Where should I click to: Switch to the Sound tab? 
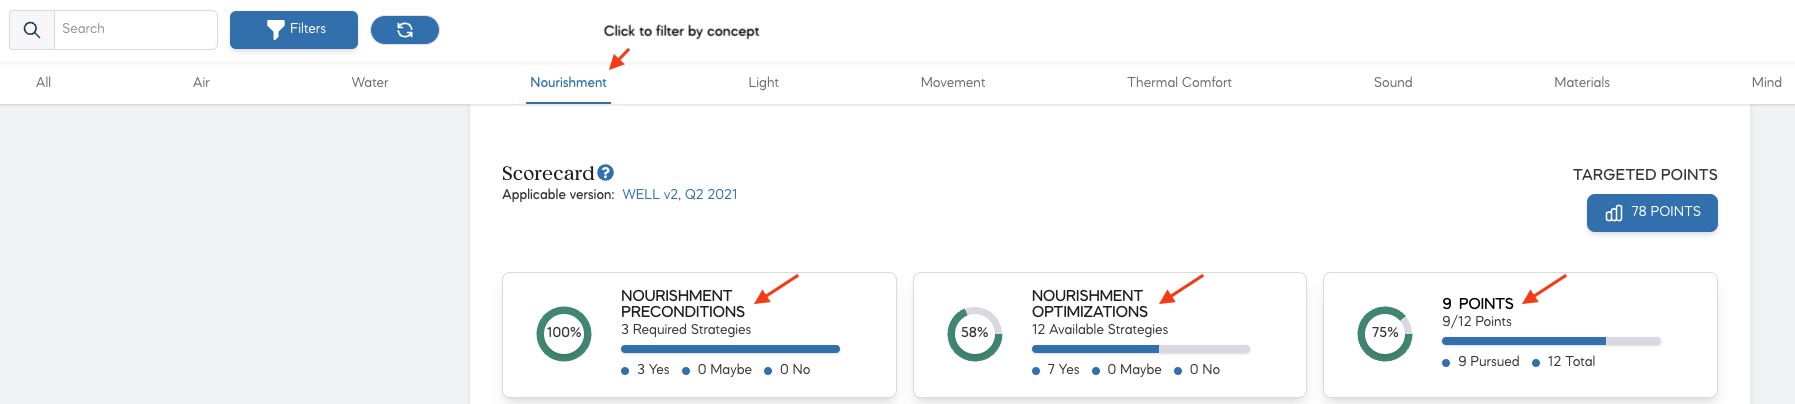click(x=1392, y=83)
